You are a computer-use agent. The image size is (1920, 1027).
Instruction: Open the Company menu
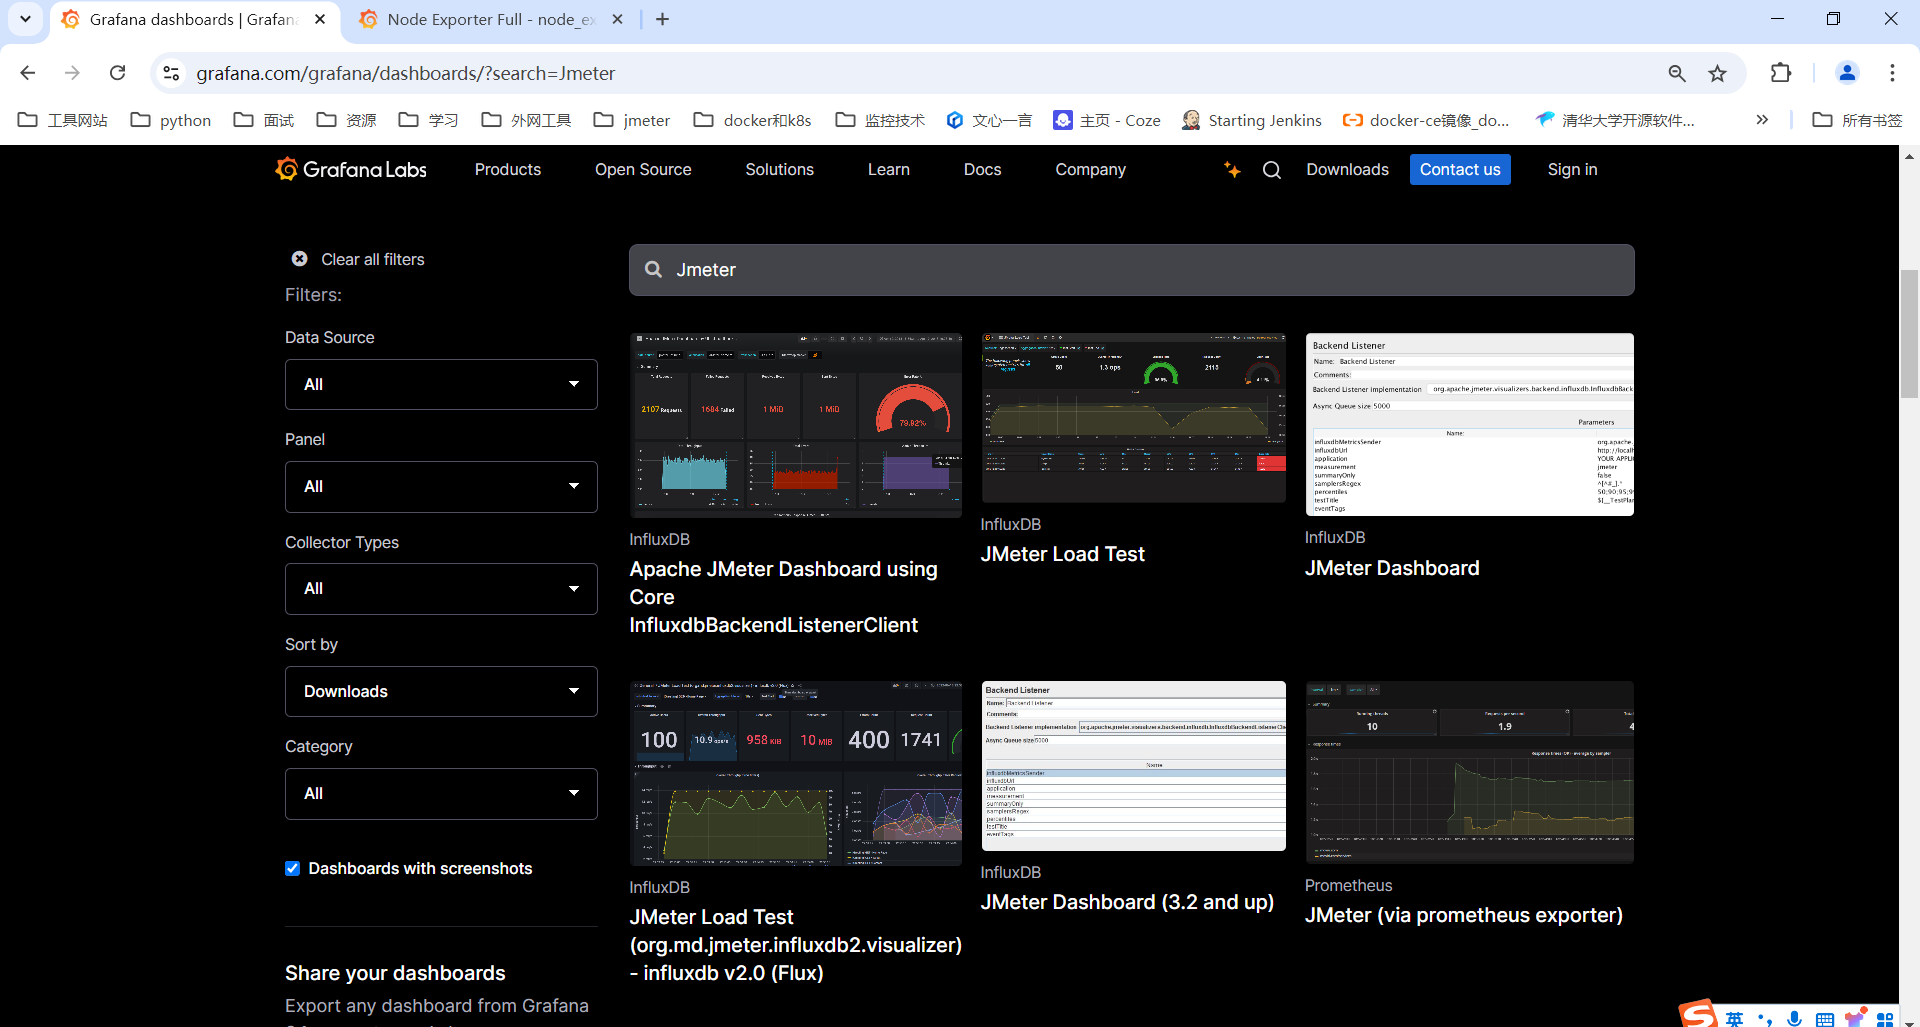coord(1091,169)
